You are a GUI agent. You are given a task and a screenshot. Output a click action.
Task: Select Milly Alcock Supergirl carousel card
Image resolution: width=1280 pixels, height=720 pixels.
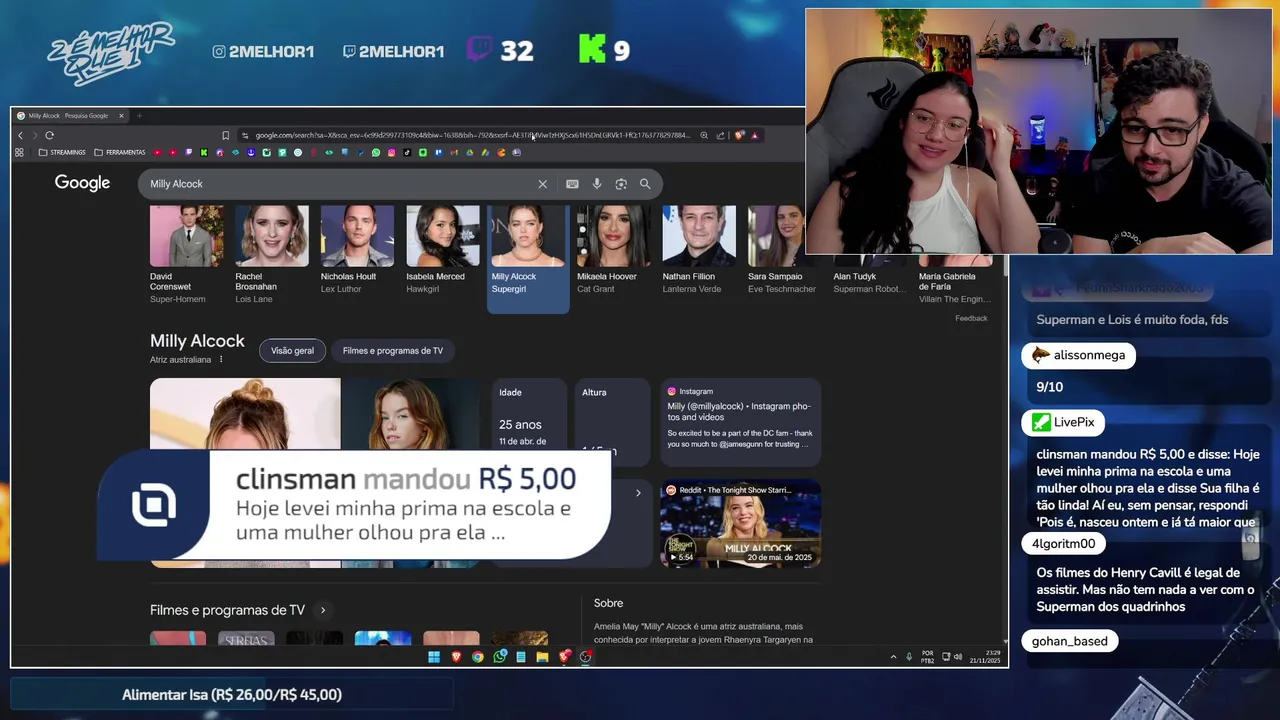[x=528, y=258]
